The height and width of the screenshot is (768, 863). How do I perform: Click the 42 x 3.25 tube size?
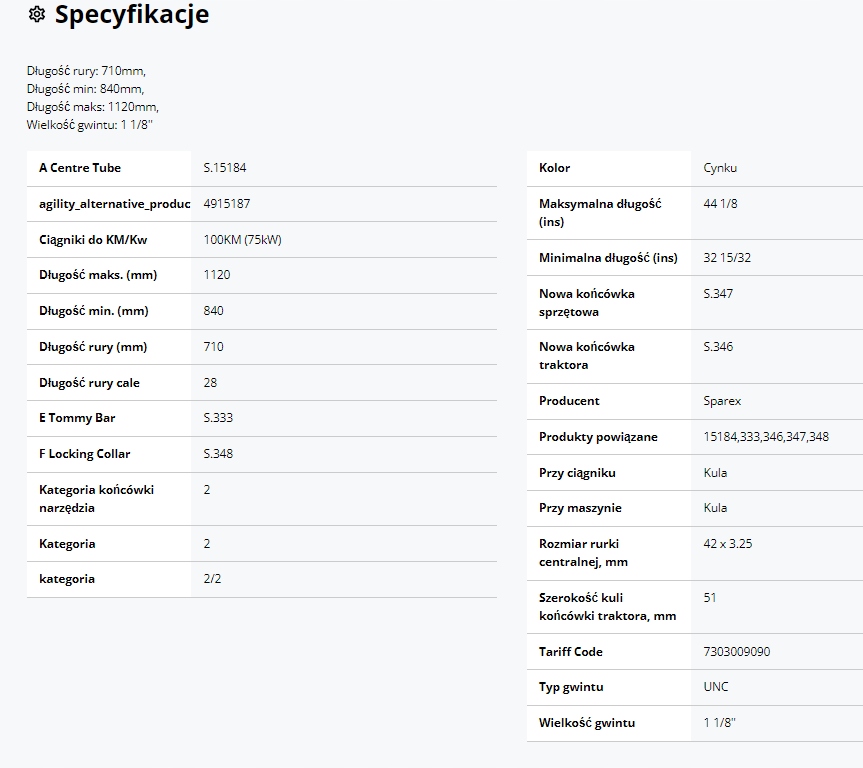pos(728,544)
